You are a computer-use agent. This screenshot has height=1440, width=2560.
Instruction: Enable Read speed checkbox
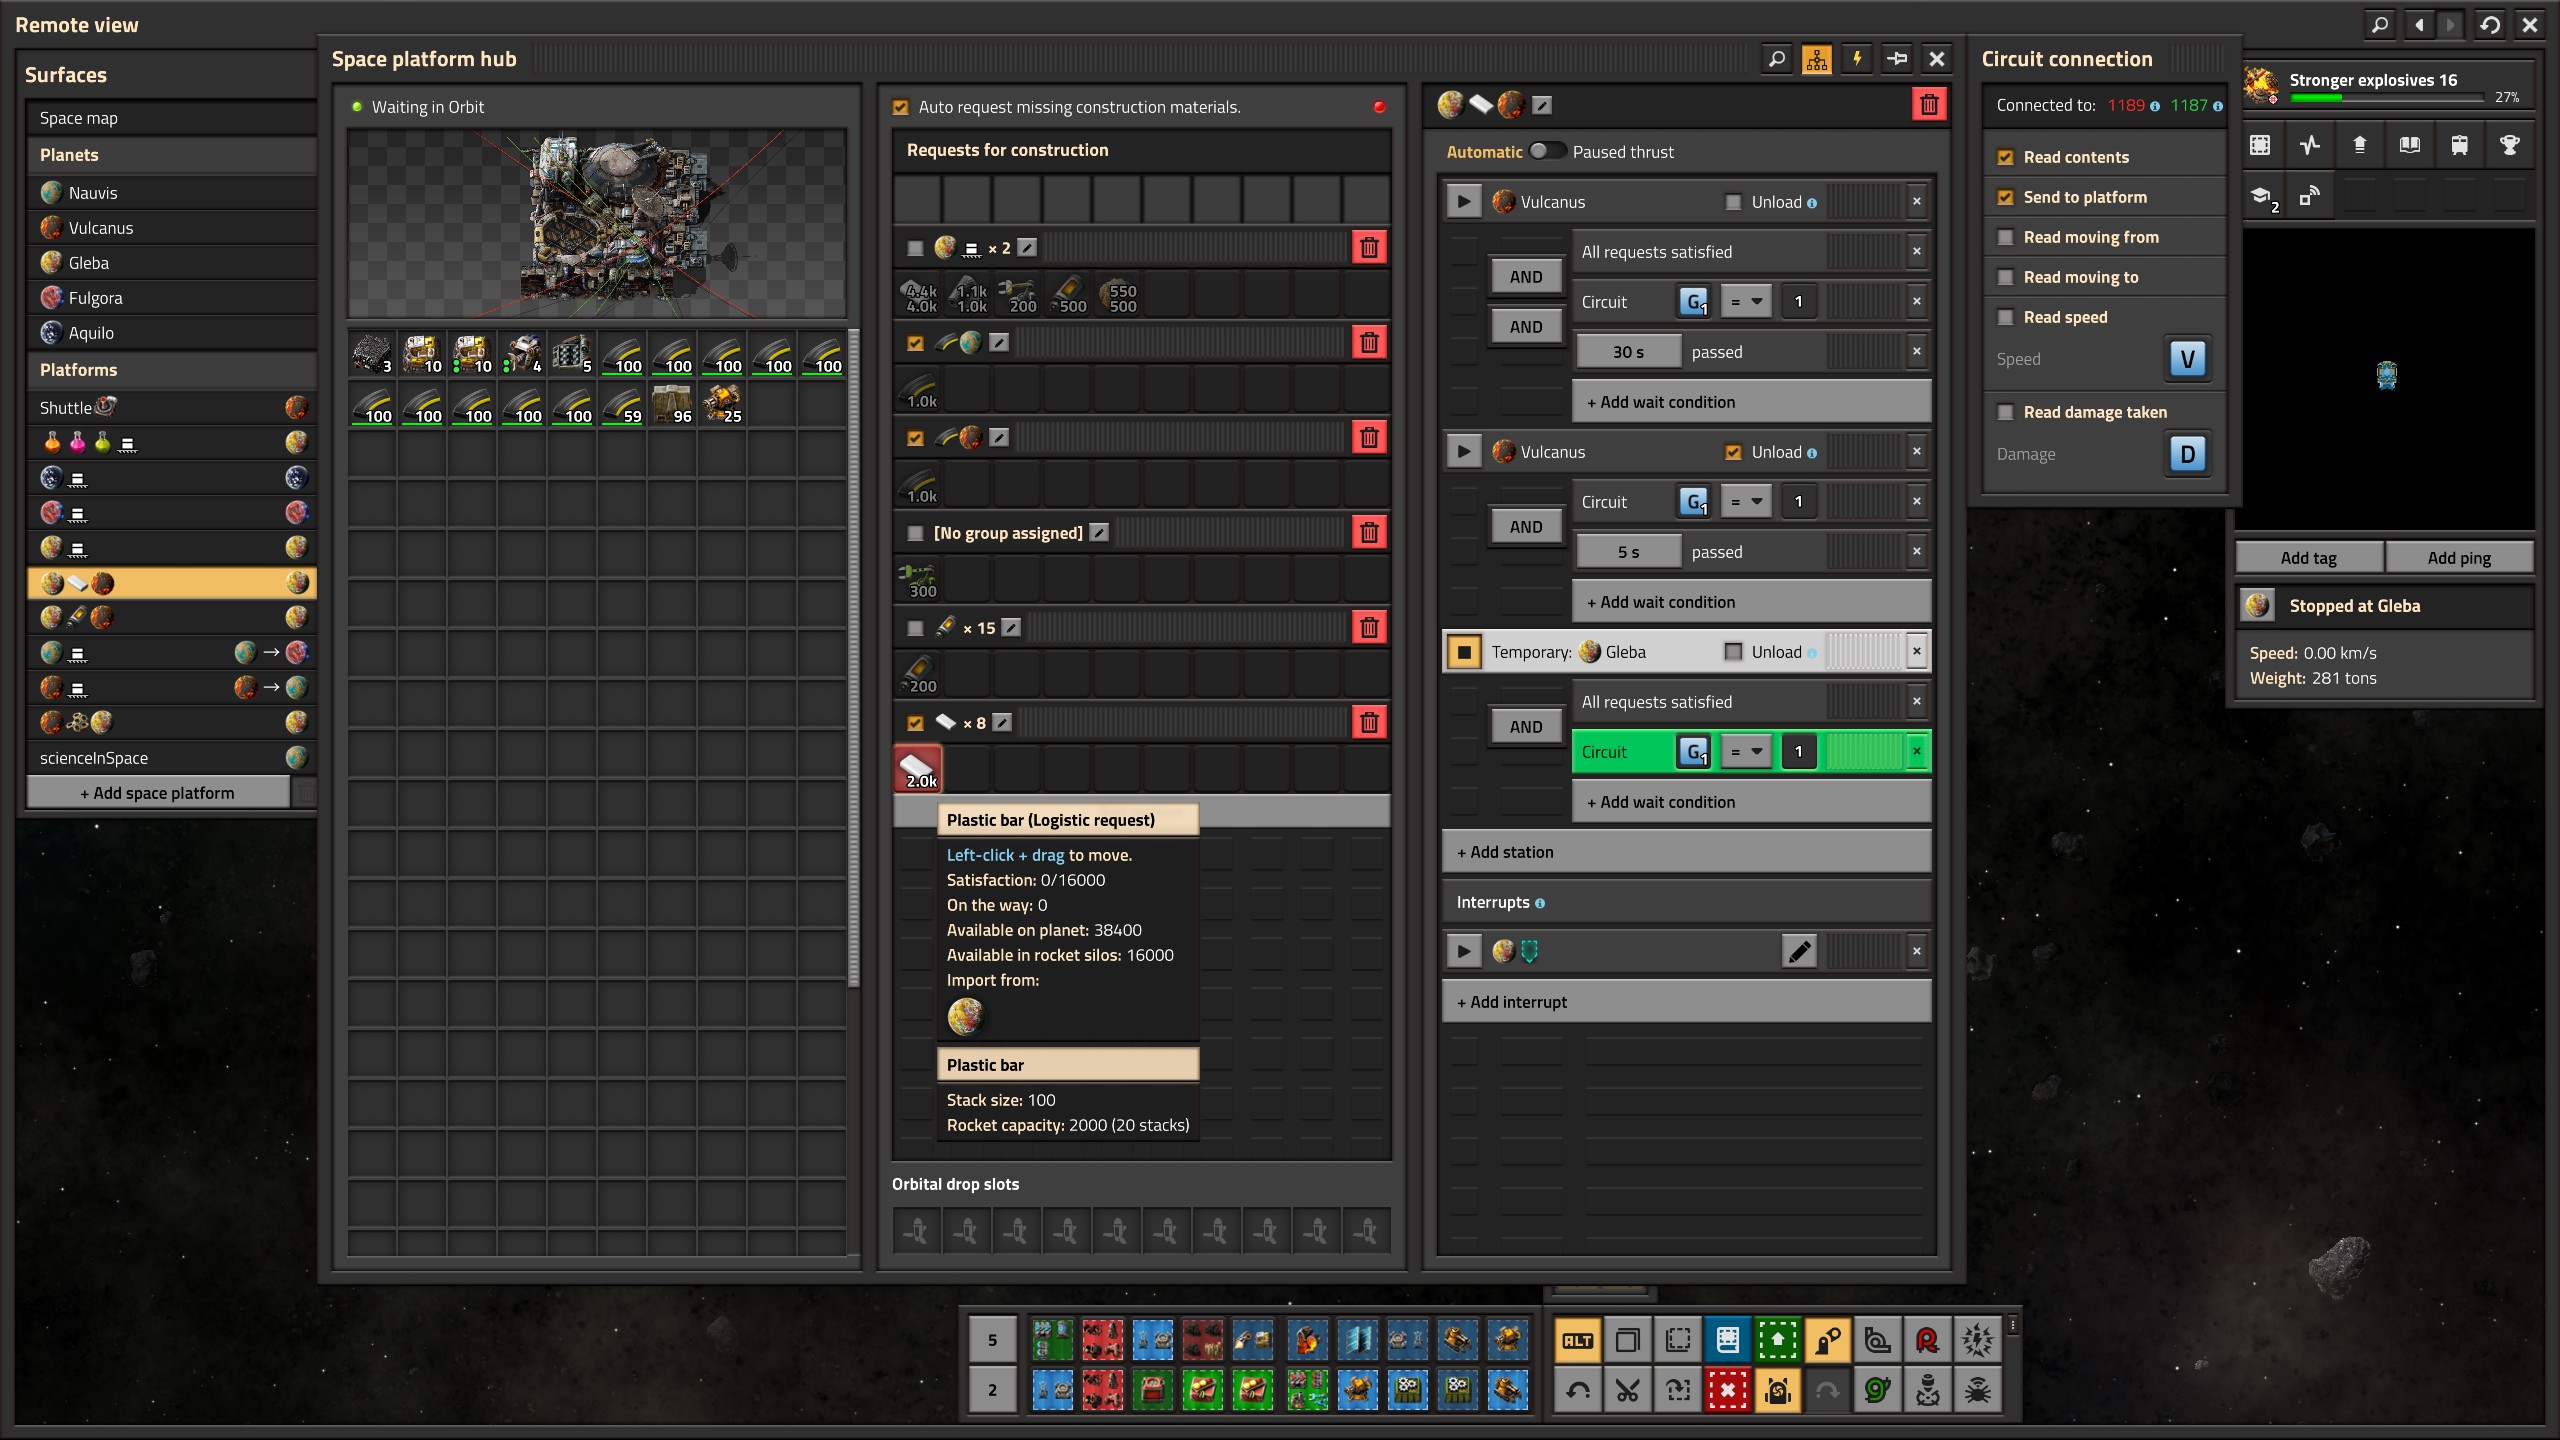pos(2005,317)
